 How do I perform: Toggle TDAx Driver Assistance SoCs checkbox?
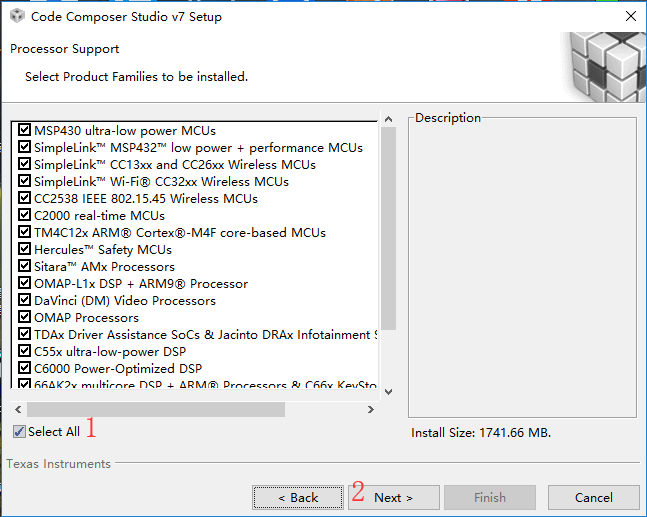(24, 333)
